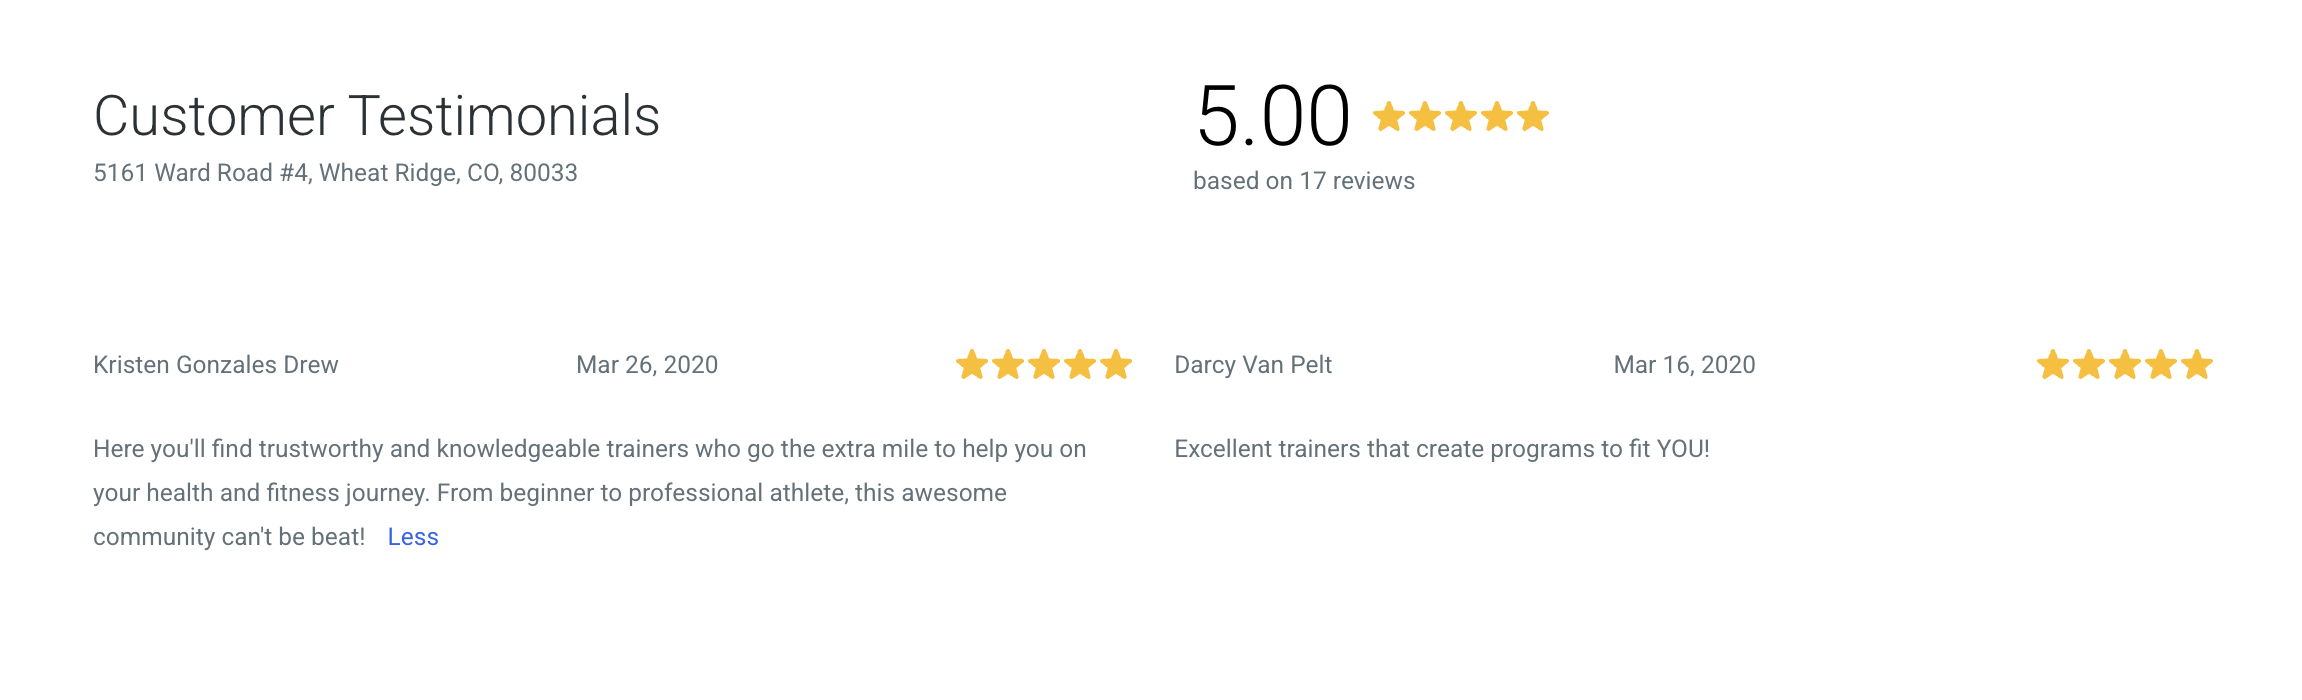Click the 5.00 rating score

click(x=1273, y=114)
